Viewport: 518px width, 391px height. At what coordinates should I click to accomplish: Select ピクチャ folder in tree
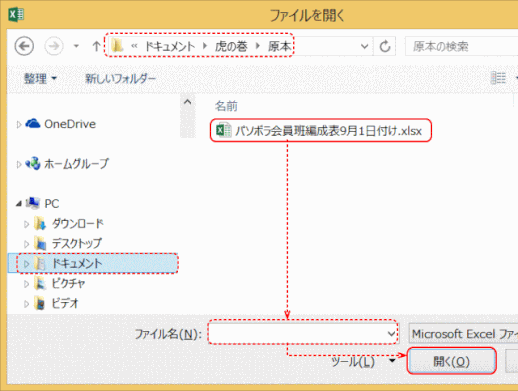[68, 283]
